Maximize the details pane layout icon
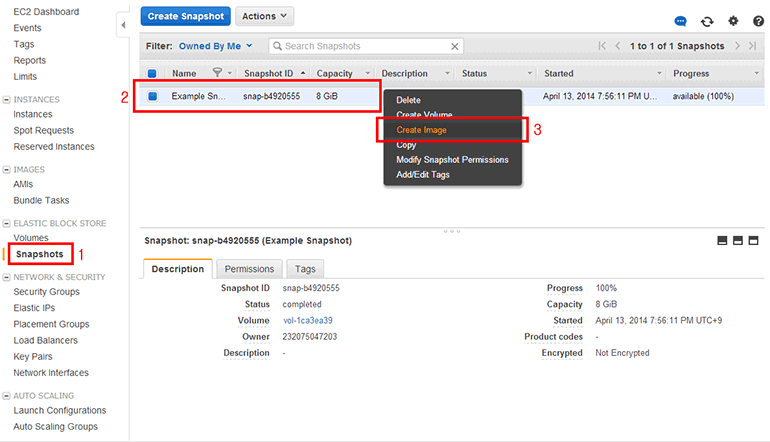 tap(754, 241)
